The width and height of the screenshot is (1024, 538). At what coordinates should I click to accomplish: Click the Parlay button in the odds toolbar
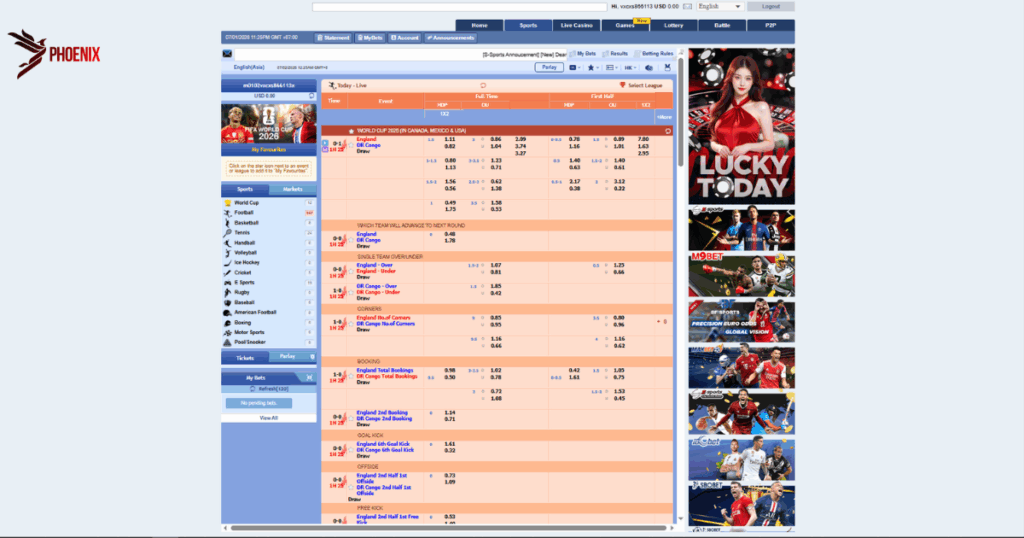549,67
